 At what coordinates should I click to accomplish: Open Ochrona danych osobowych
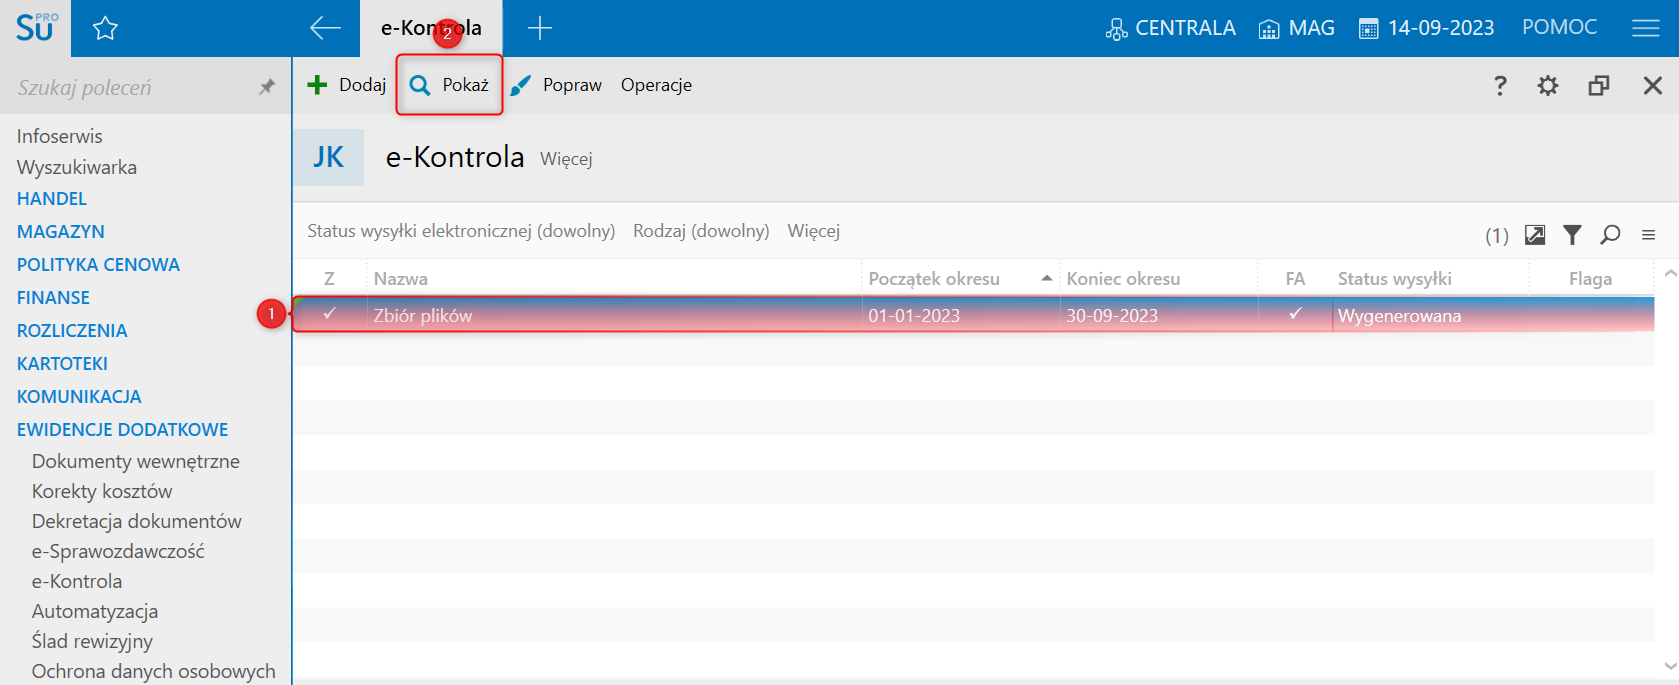tap(153, 671)
